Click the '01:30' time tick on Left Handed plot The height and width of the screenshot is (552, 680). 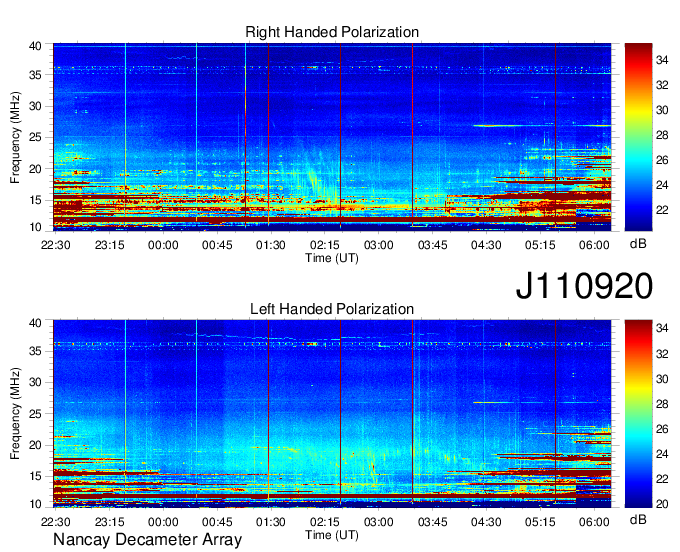(x=271, y=522)
